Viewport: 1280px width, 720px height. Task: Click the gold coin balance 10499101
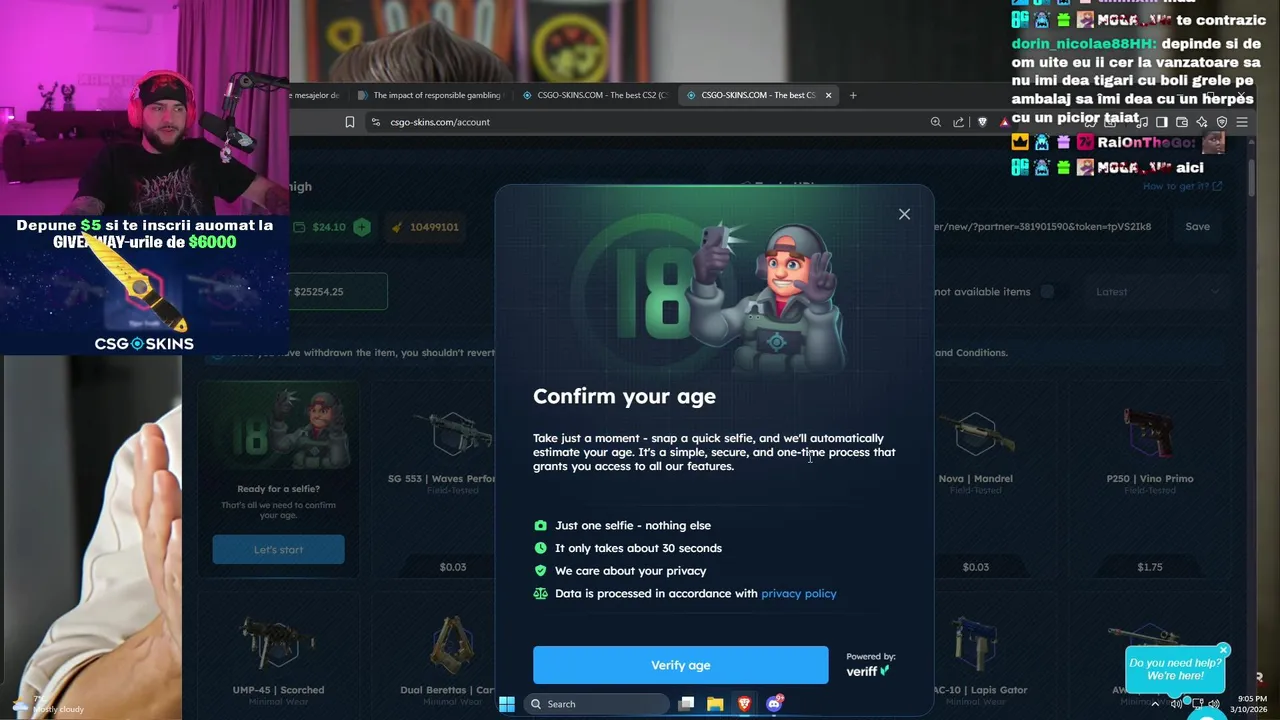425,227
